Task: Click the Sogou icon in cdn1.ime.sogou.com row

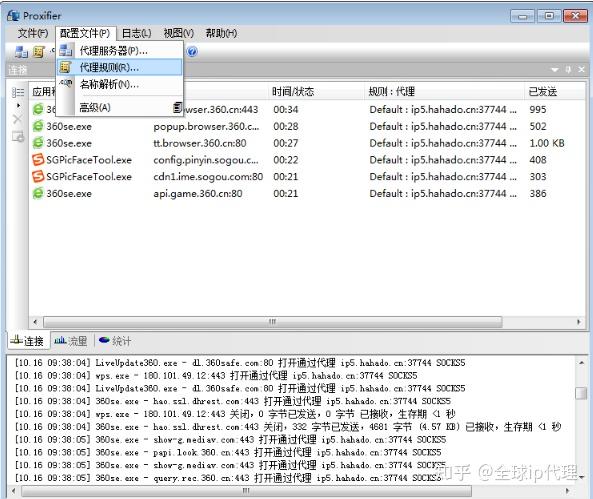Action: pos(38,176)
